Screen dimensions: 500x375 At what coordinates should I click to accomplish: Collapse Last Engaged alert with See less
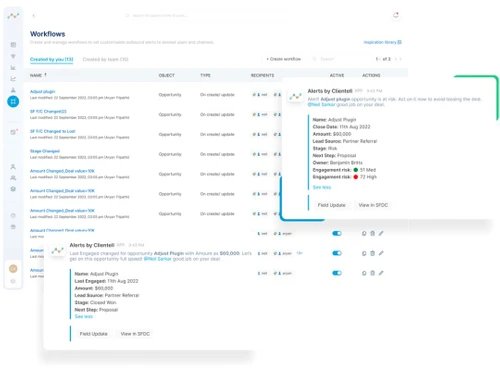point(84,316)
